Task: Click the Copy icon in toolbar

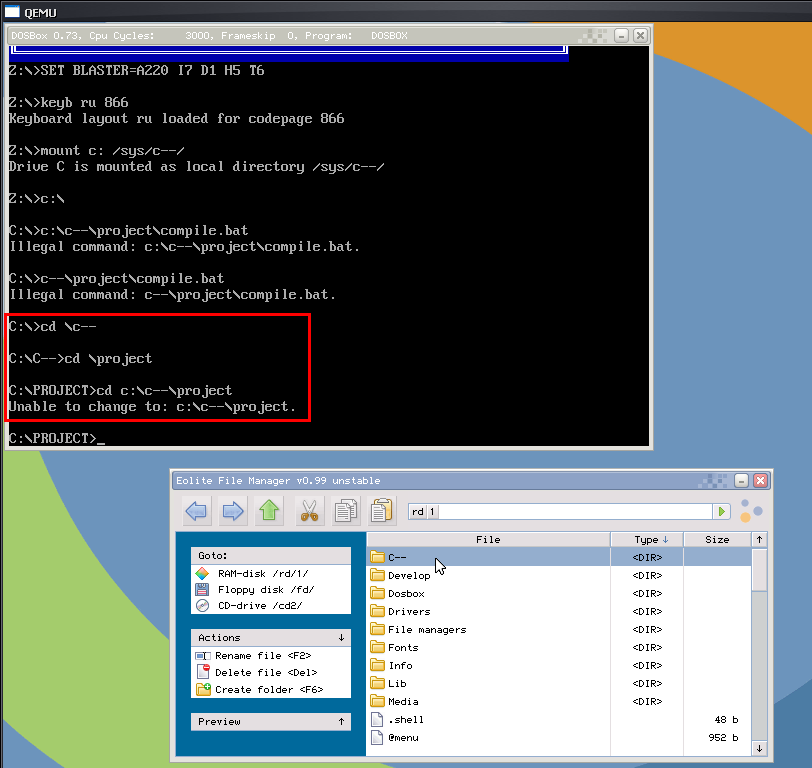Action: (346, 511)
